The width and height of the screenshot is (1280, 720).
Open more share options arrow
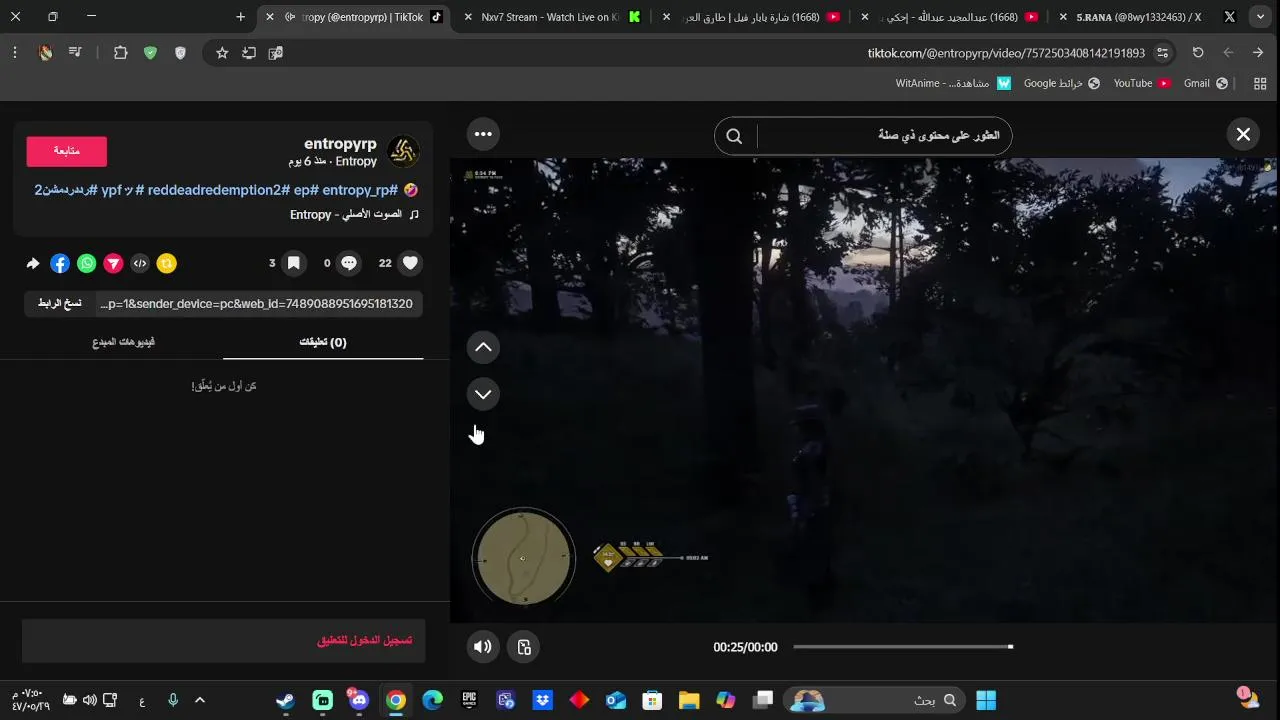point(33,263)
